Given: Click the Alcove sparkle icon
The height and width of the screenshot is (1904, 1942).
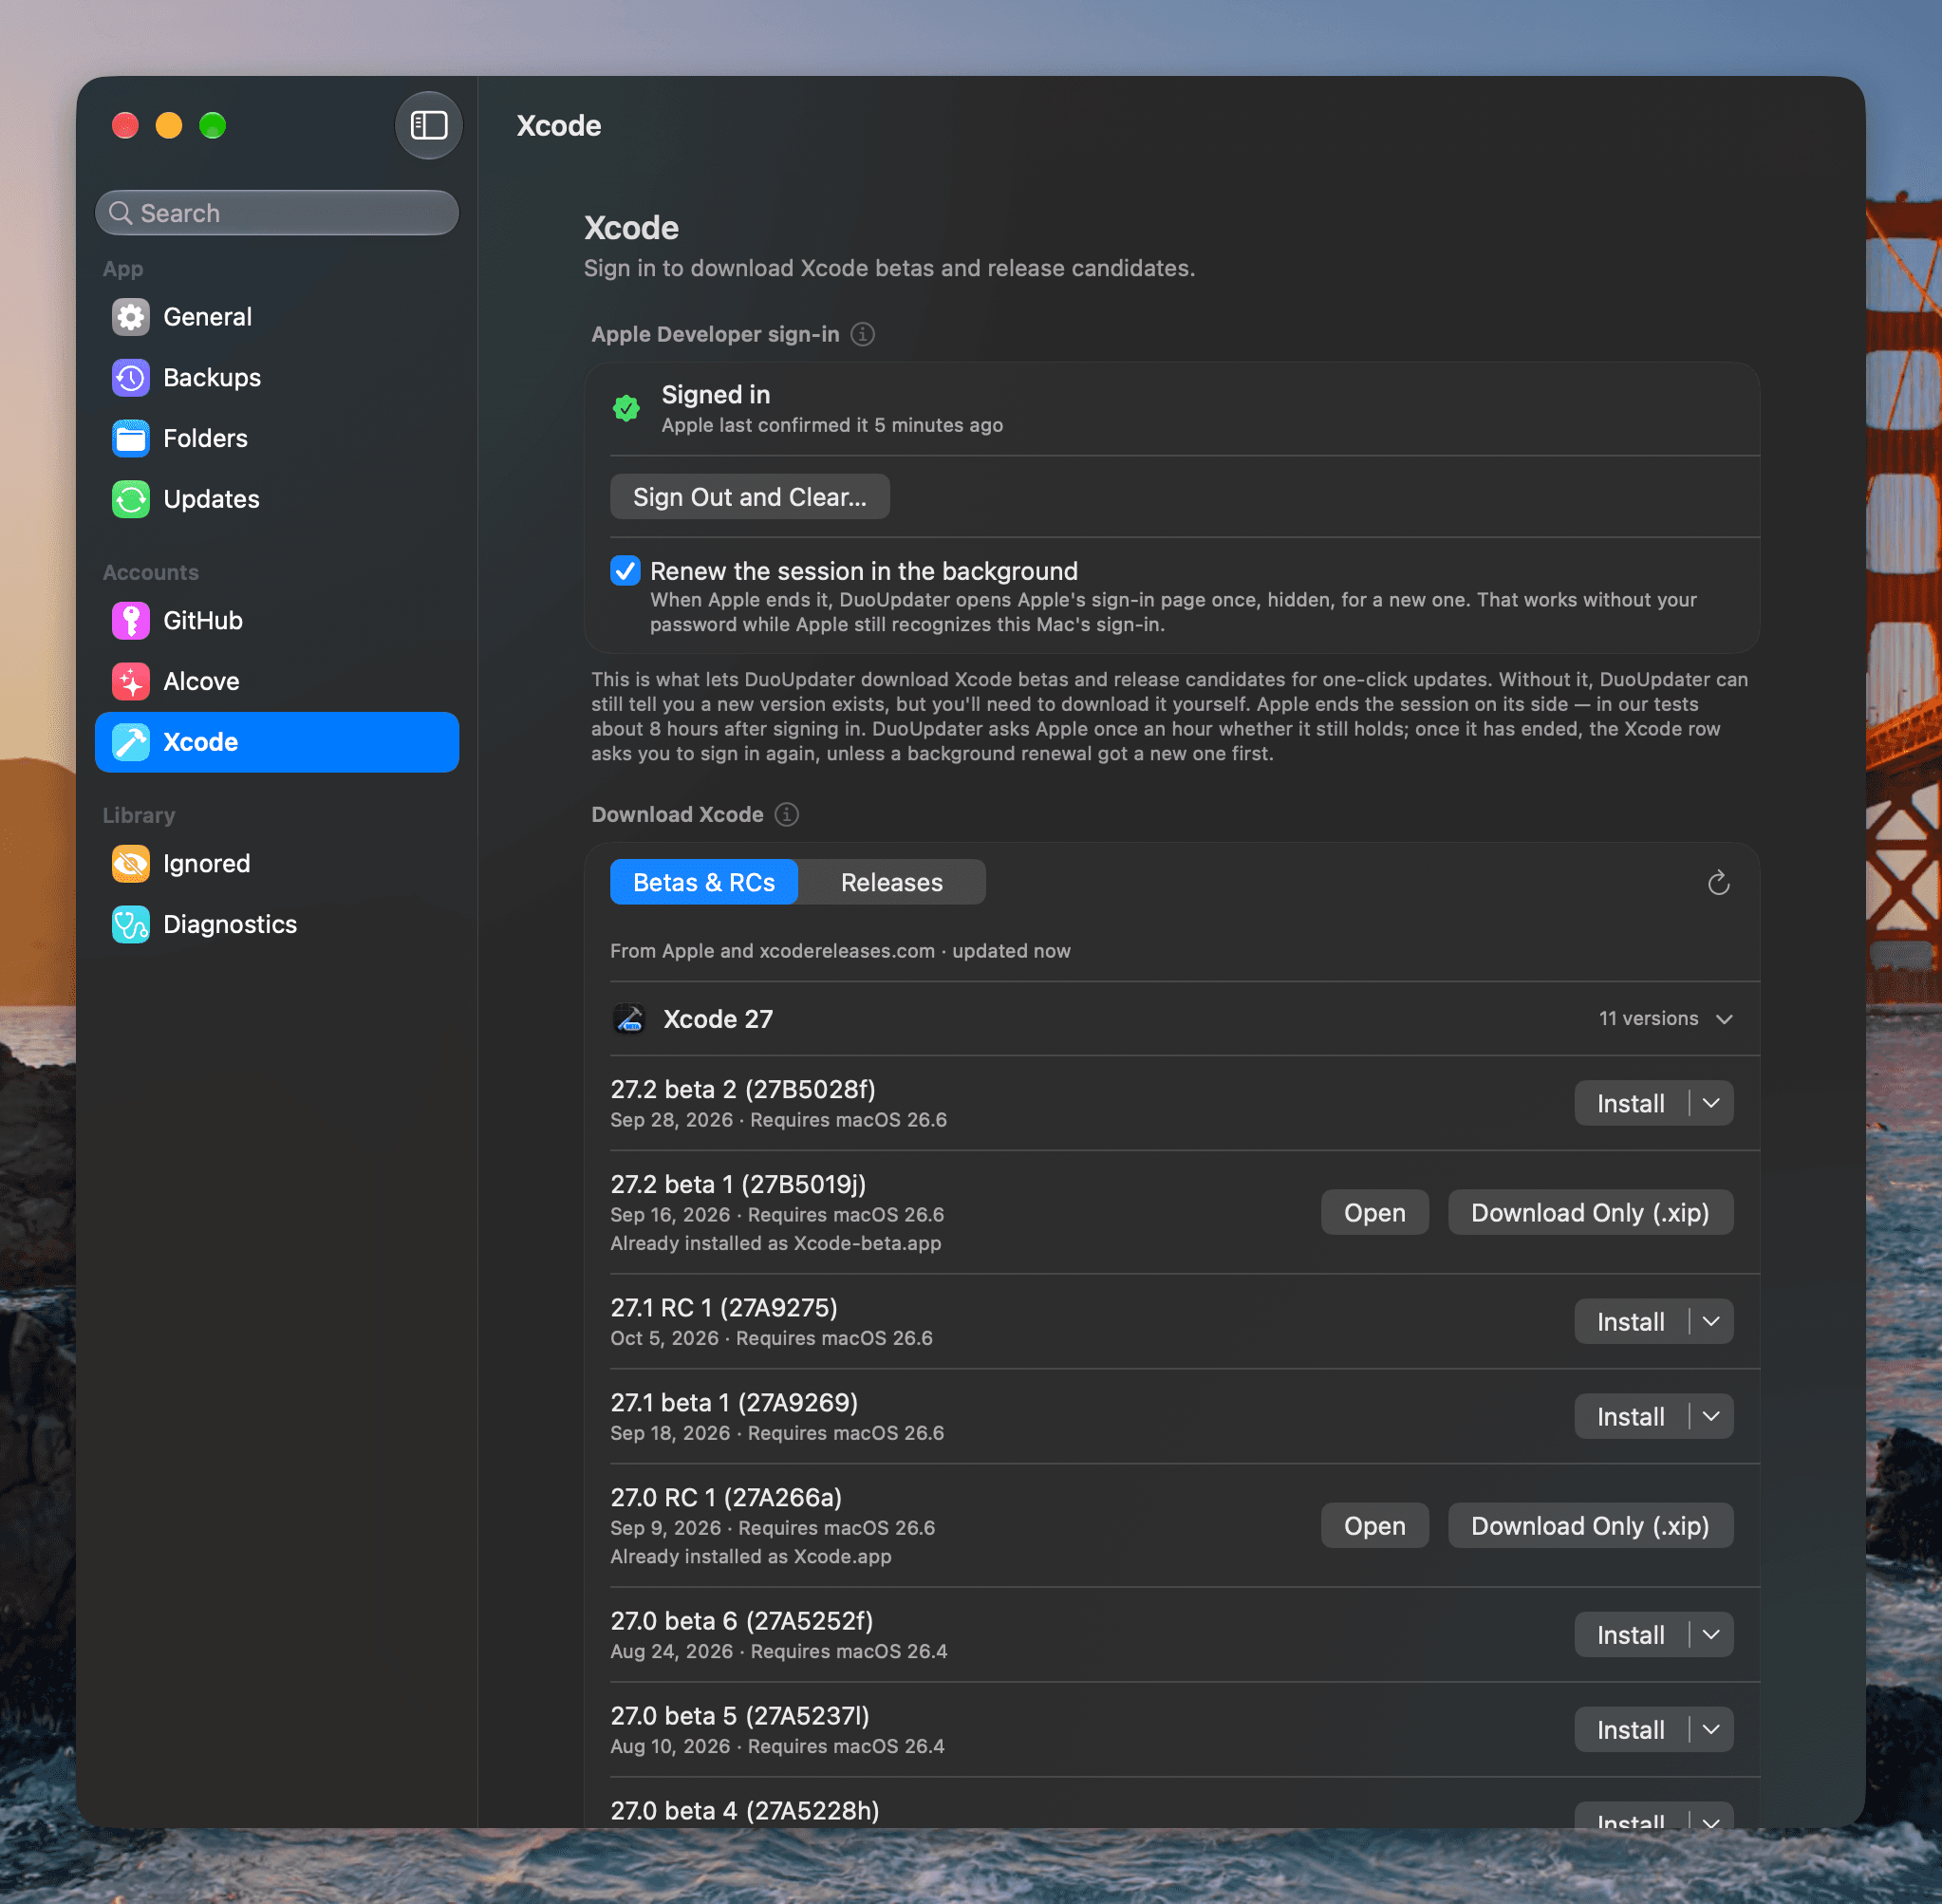Looking at the screenshot, I should [x=131, y=682].
